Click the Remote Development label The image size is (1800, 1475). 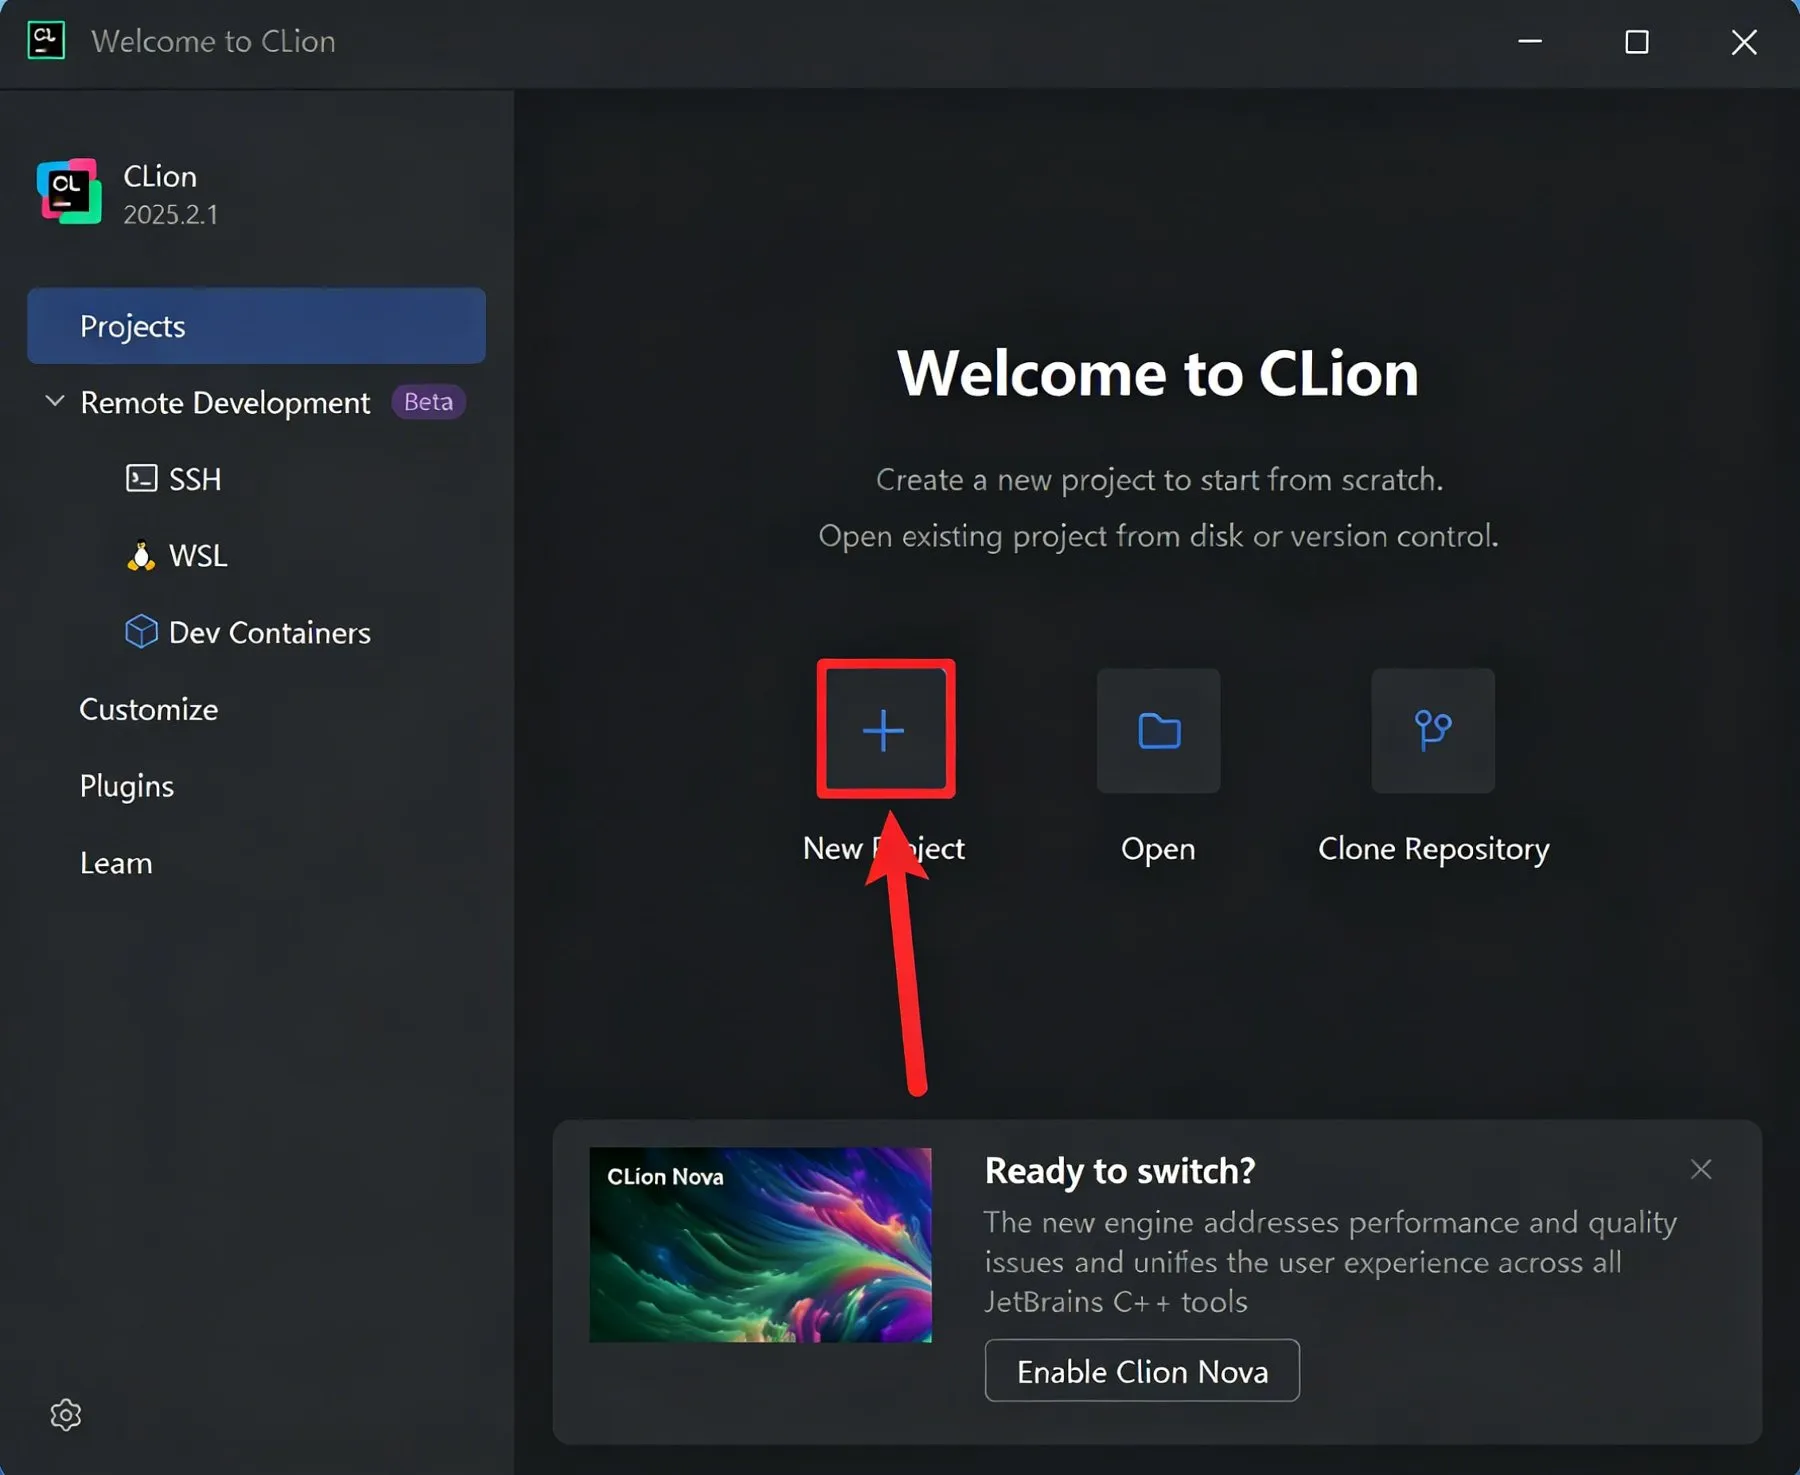point(225,402)
